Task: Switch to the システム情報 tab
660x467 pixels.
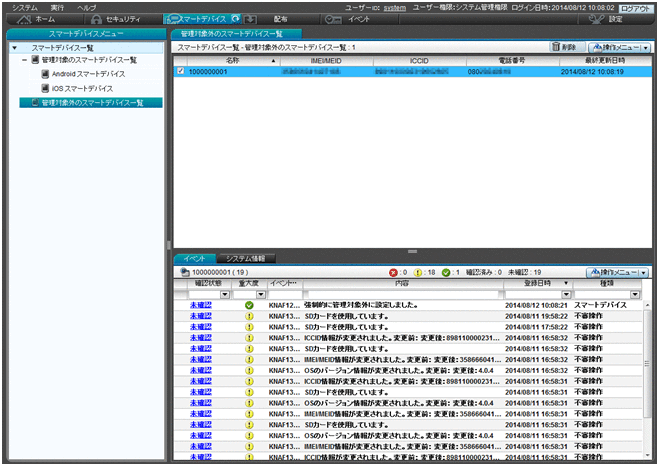Action: coord(239,258)
